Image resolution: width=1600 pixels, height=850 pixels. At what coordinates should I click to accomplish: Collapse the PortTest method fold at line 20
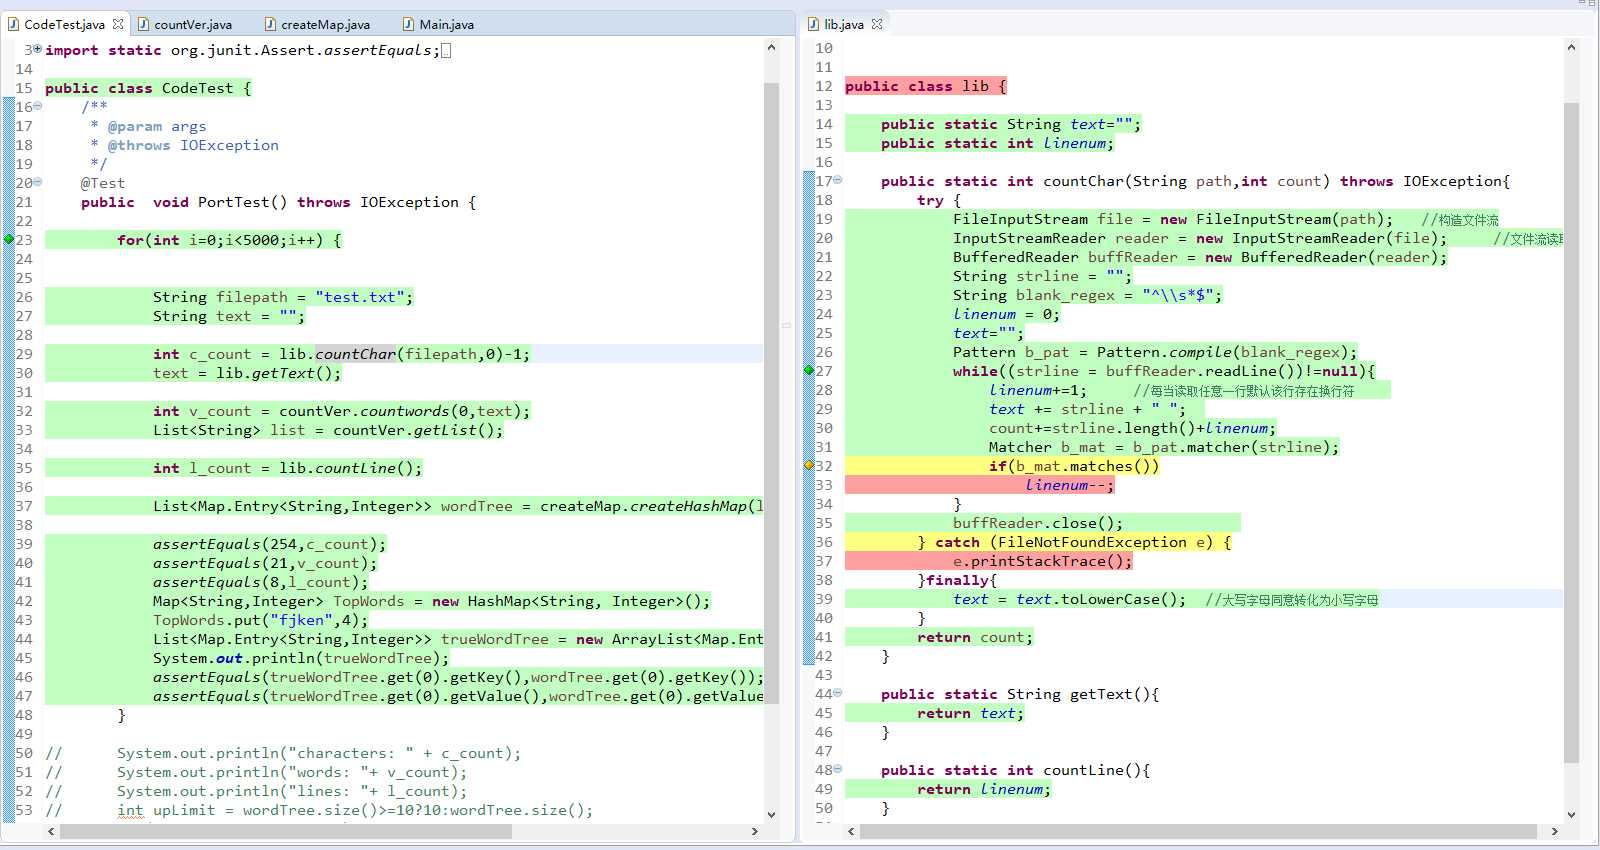[x=37, y=182]
